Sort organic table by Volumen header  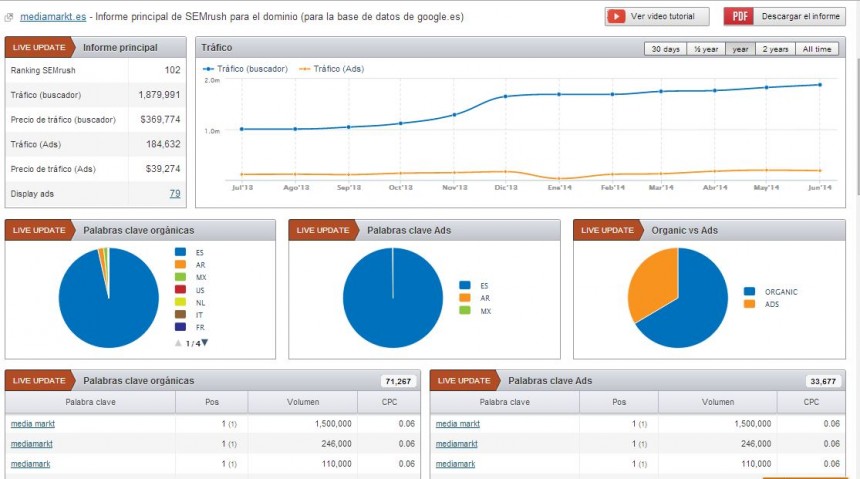303,402
